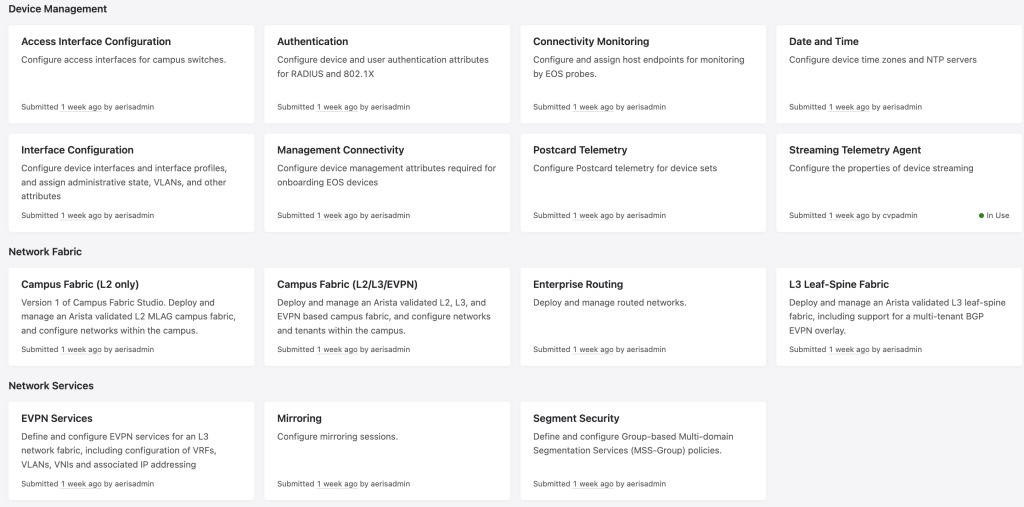Click the Device Management section heading
This screenshot has width=1024, height=507.
coord(57,9)
